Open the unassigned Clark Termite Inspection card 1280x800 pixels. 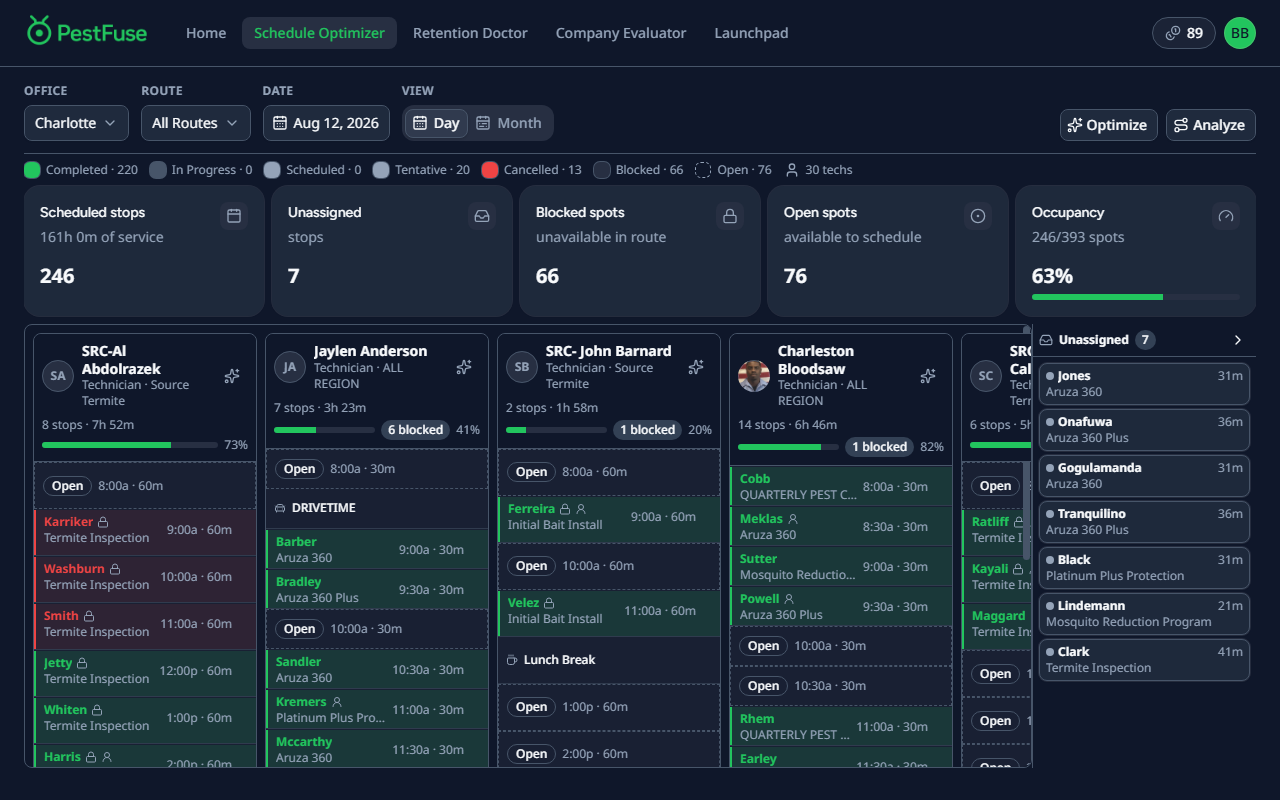point(1144,660)
